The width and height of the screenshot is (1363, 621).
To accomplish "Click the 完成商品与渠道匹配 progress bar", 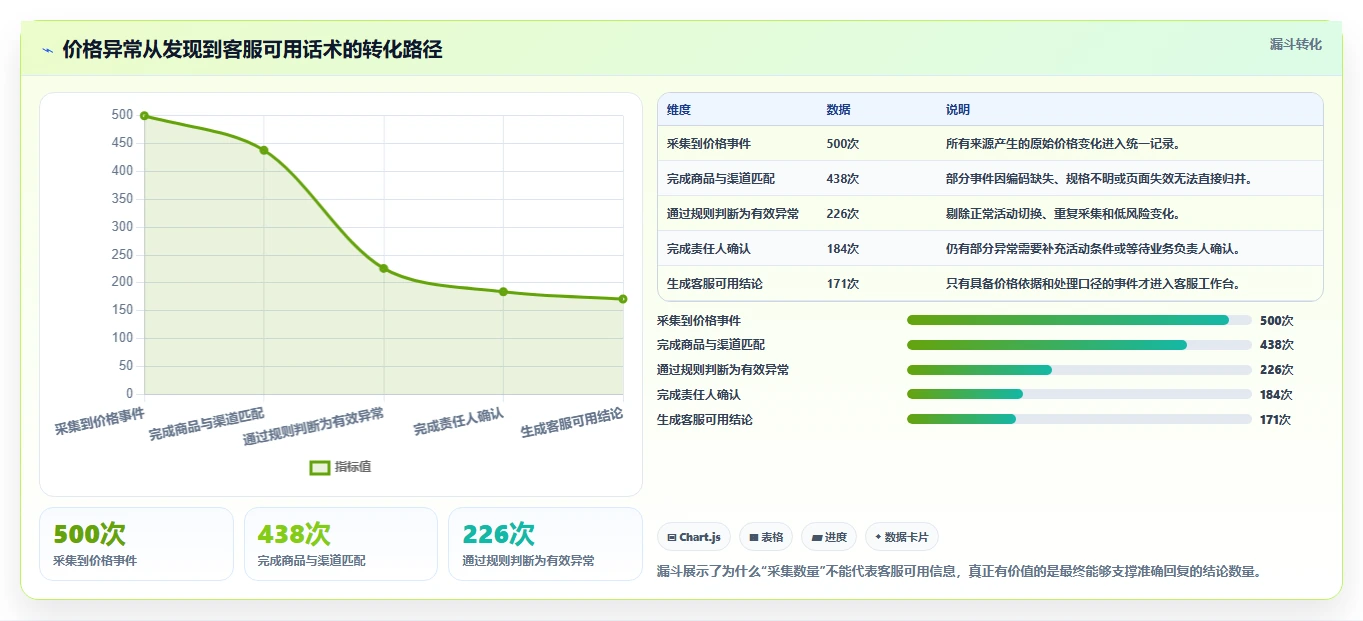I will tap(1079, 345).
